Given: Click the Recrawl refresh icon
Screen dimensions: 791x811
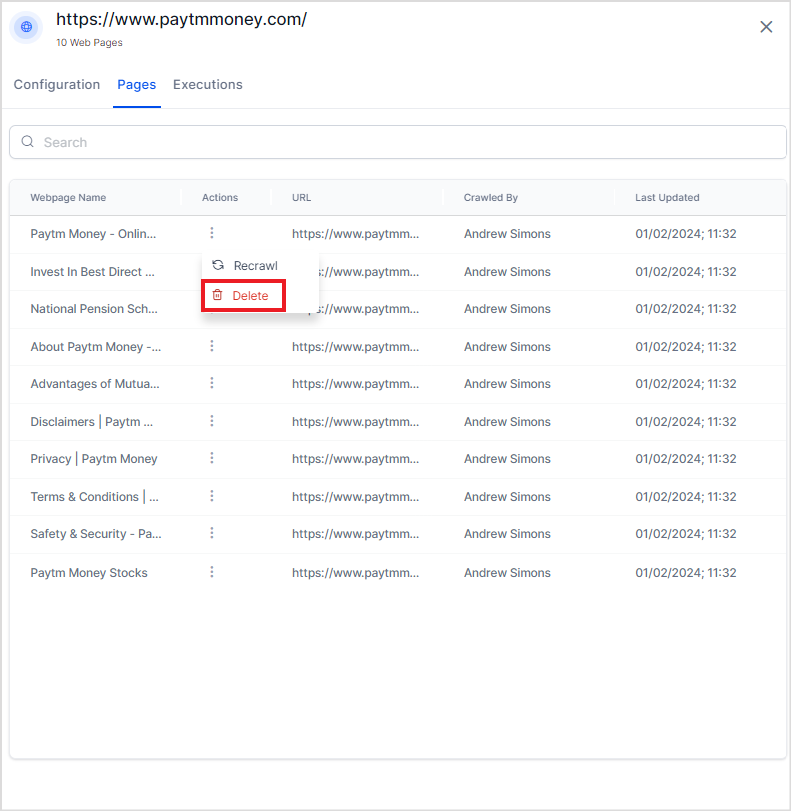Looking at the screenshot, I should pos(218,266).
